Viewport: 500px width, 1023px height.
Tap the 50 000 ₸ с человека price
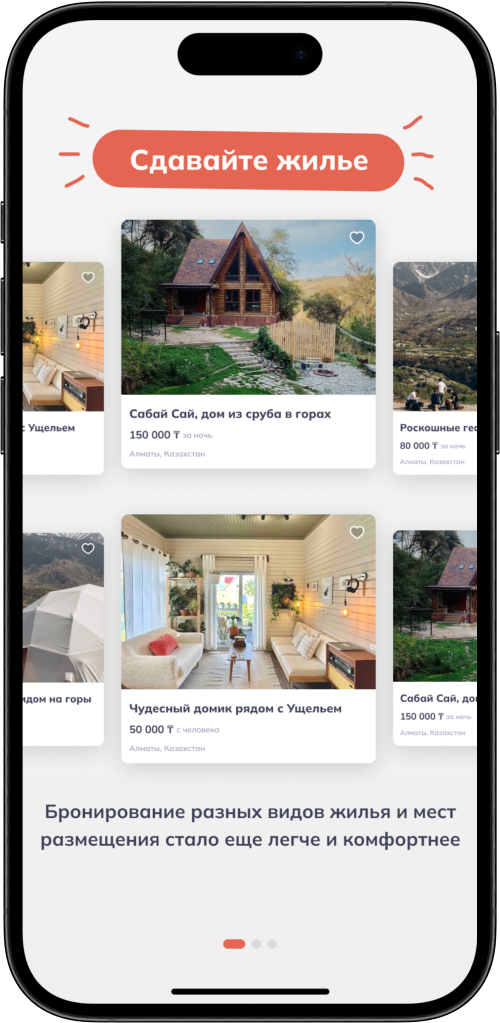[x=174, y=729]
